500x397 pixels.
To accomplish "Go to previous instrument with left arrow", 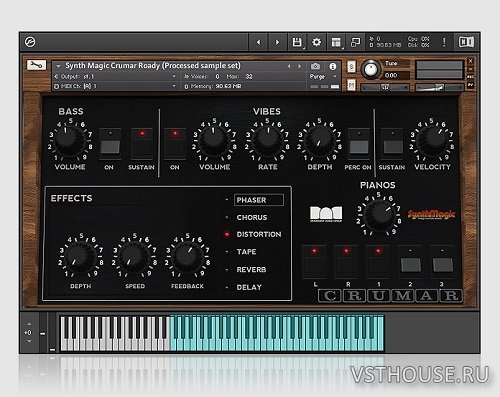I will (x=258, y=42).
